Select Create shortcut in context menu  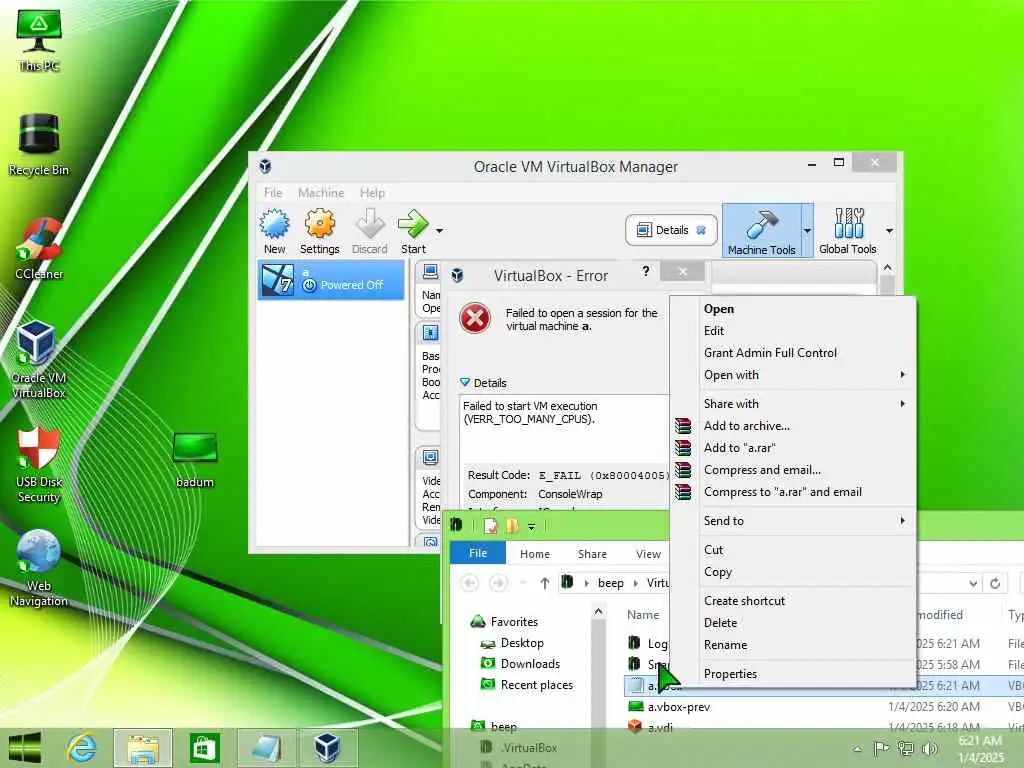pyautogui.click(x=794, y=601)
